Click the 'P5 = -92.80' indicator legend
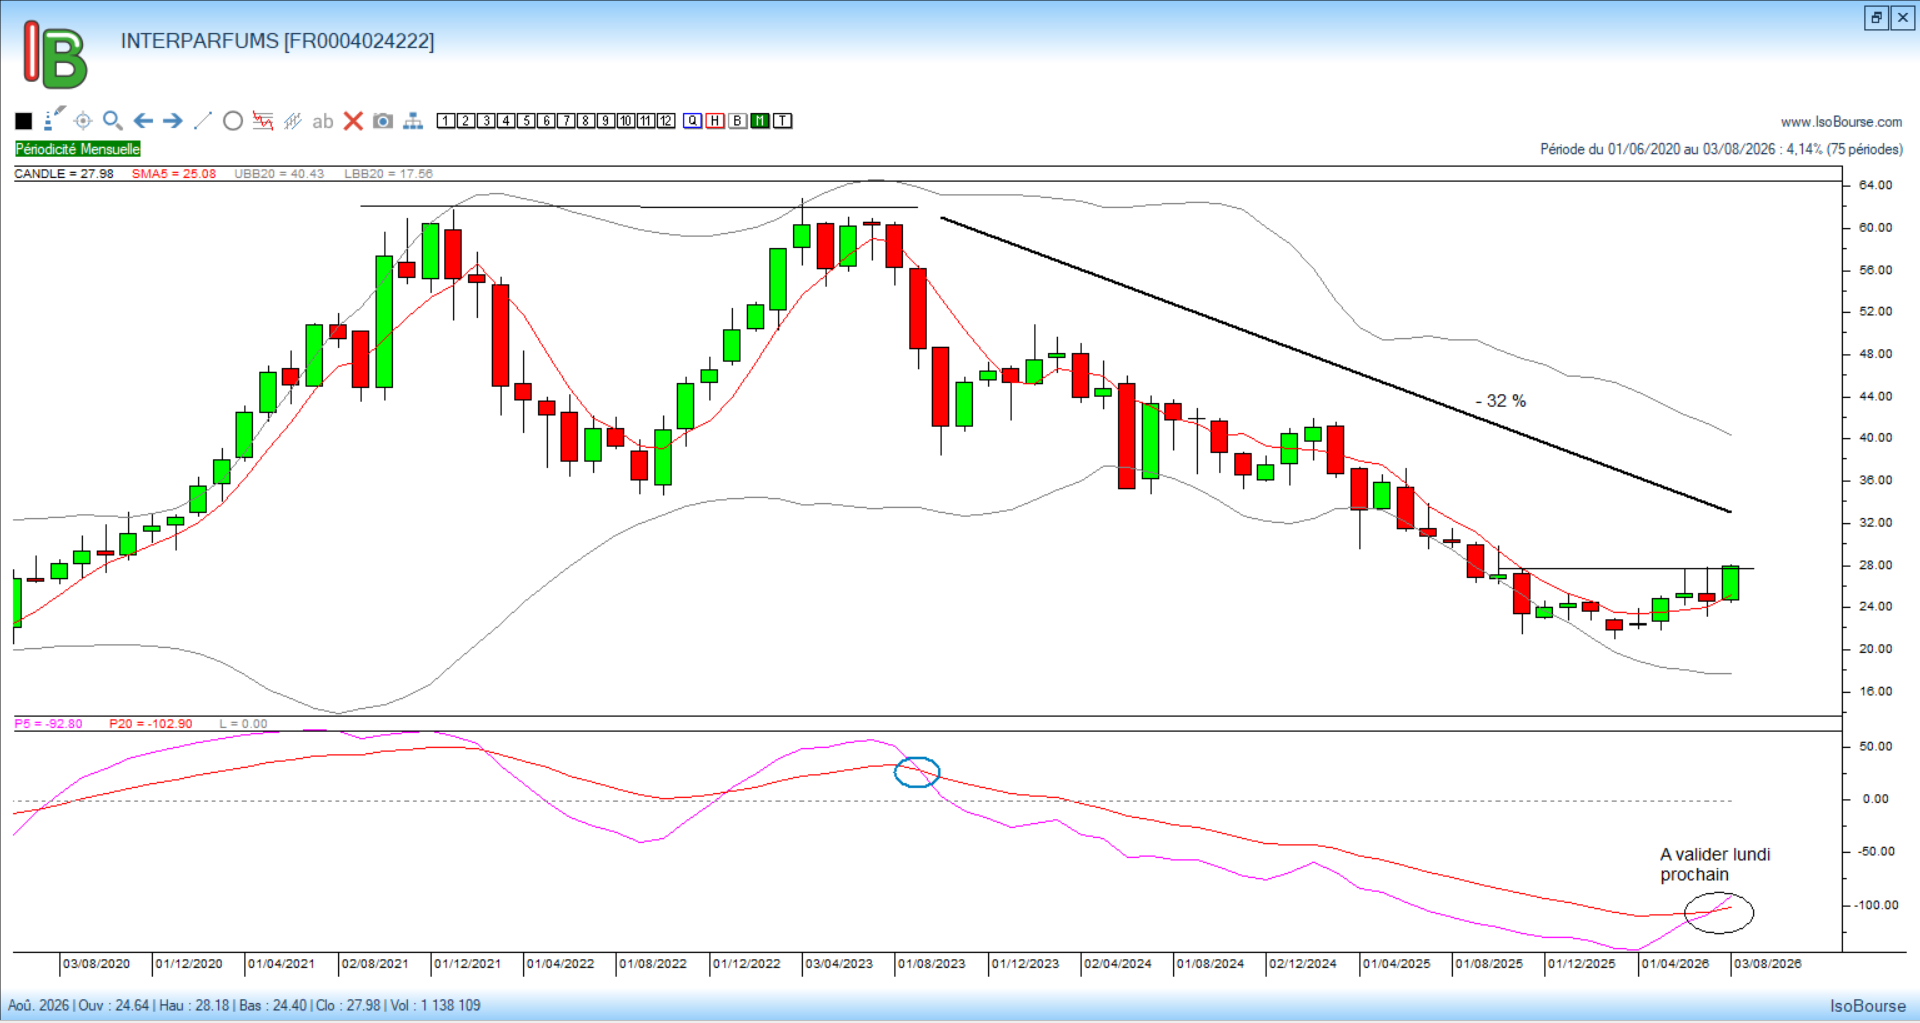Image resolution: width=1920 pixels, height=1023 pixels. (49, 724)
